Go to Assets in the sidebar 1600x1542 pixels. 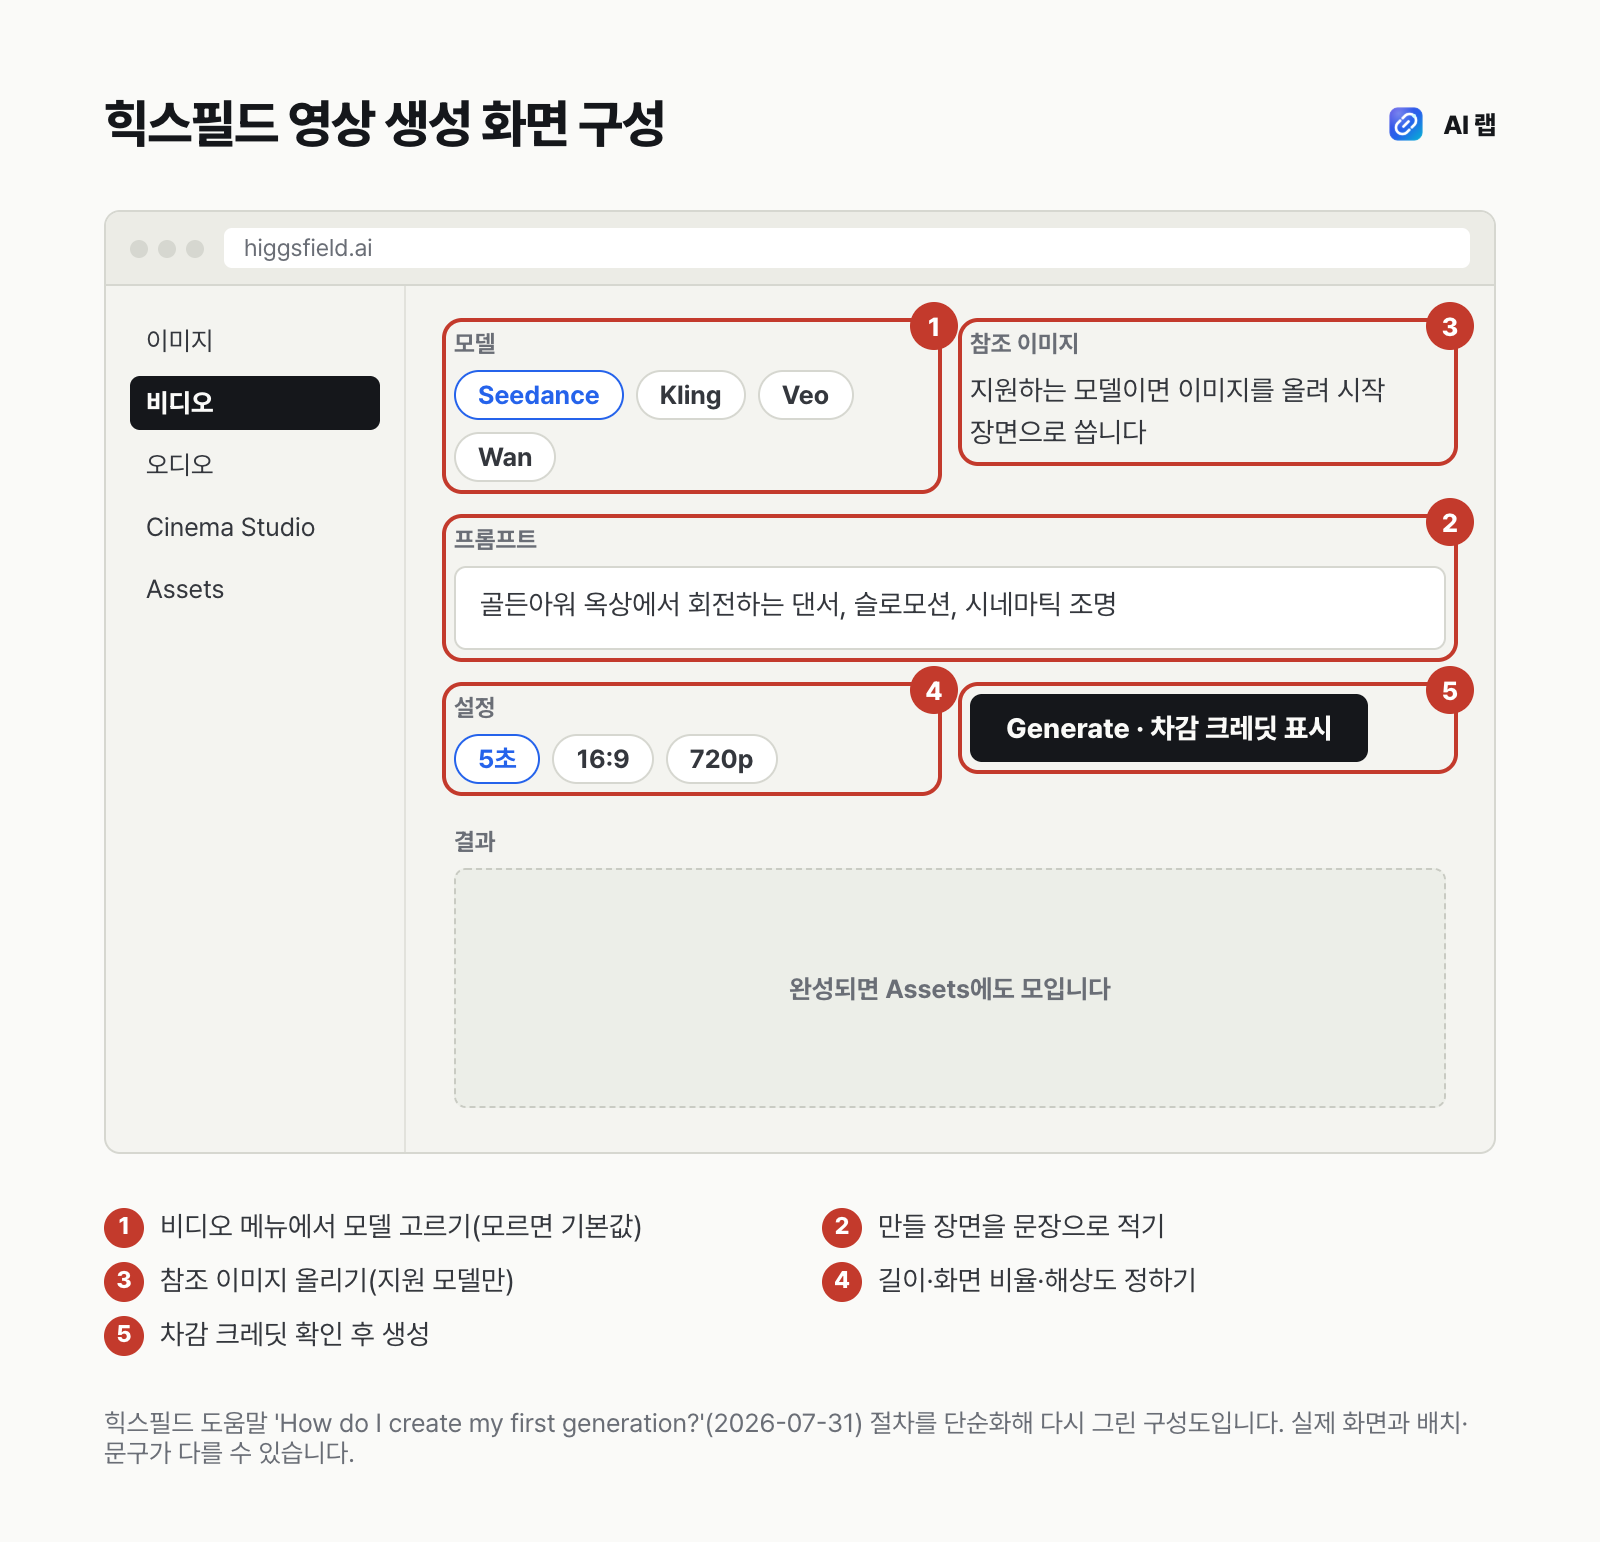(255, 589)
